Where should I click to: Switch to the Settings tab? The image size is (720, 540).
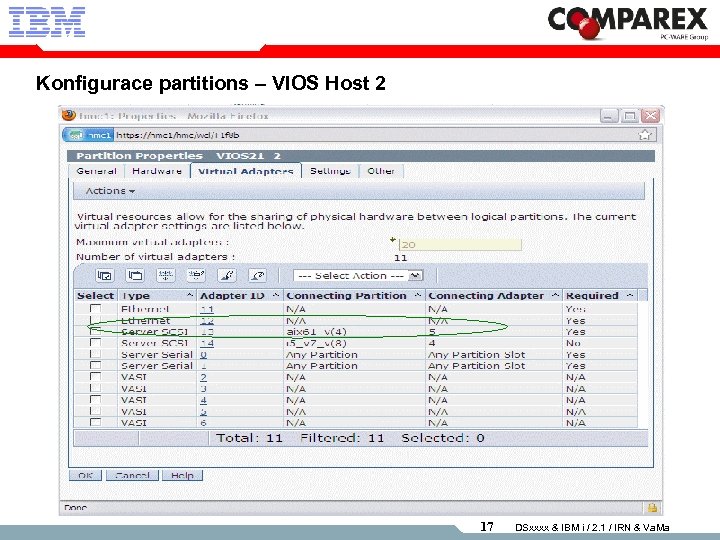click(330, 171)
